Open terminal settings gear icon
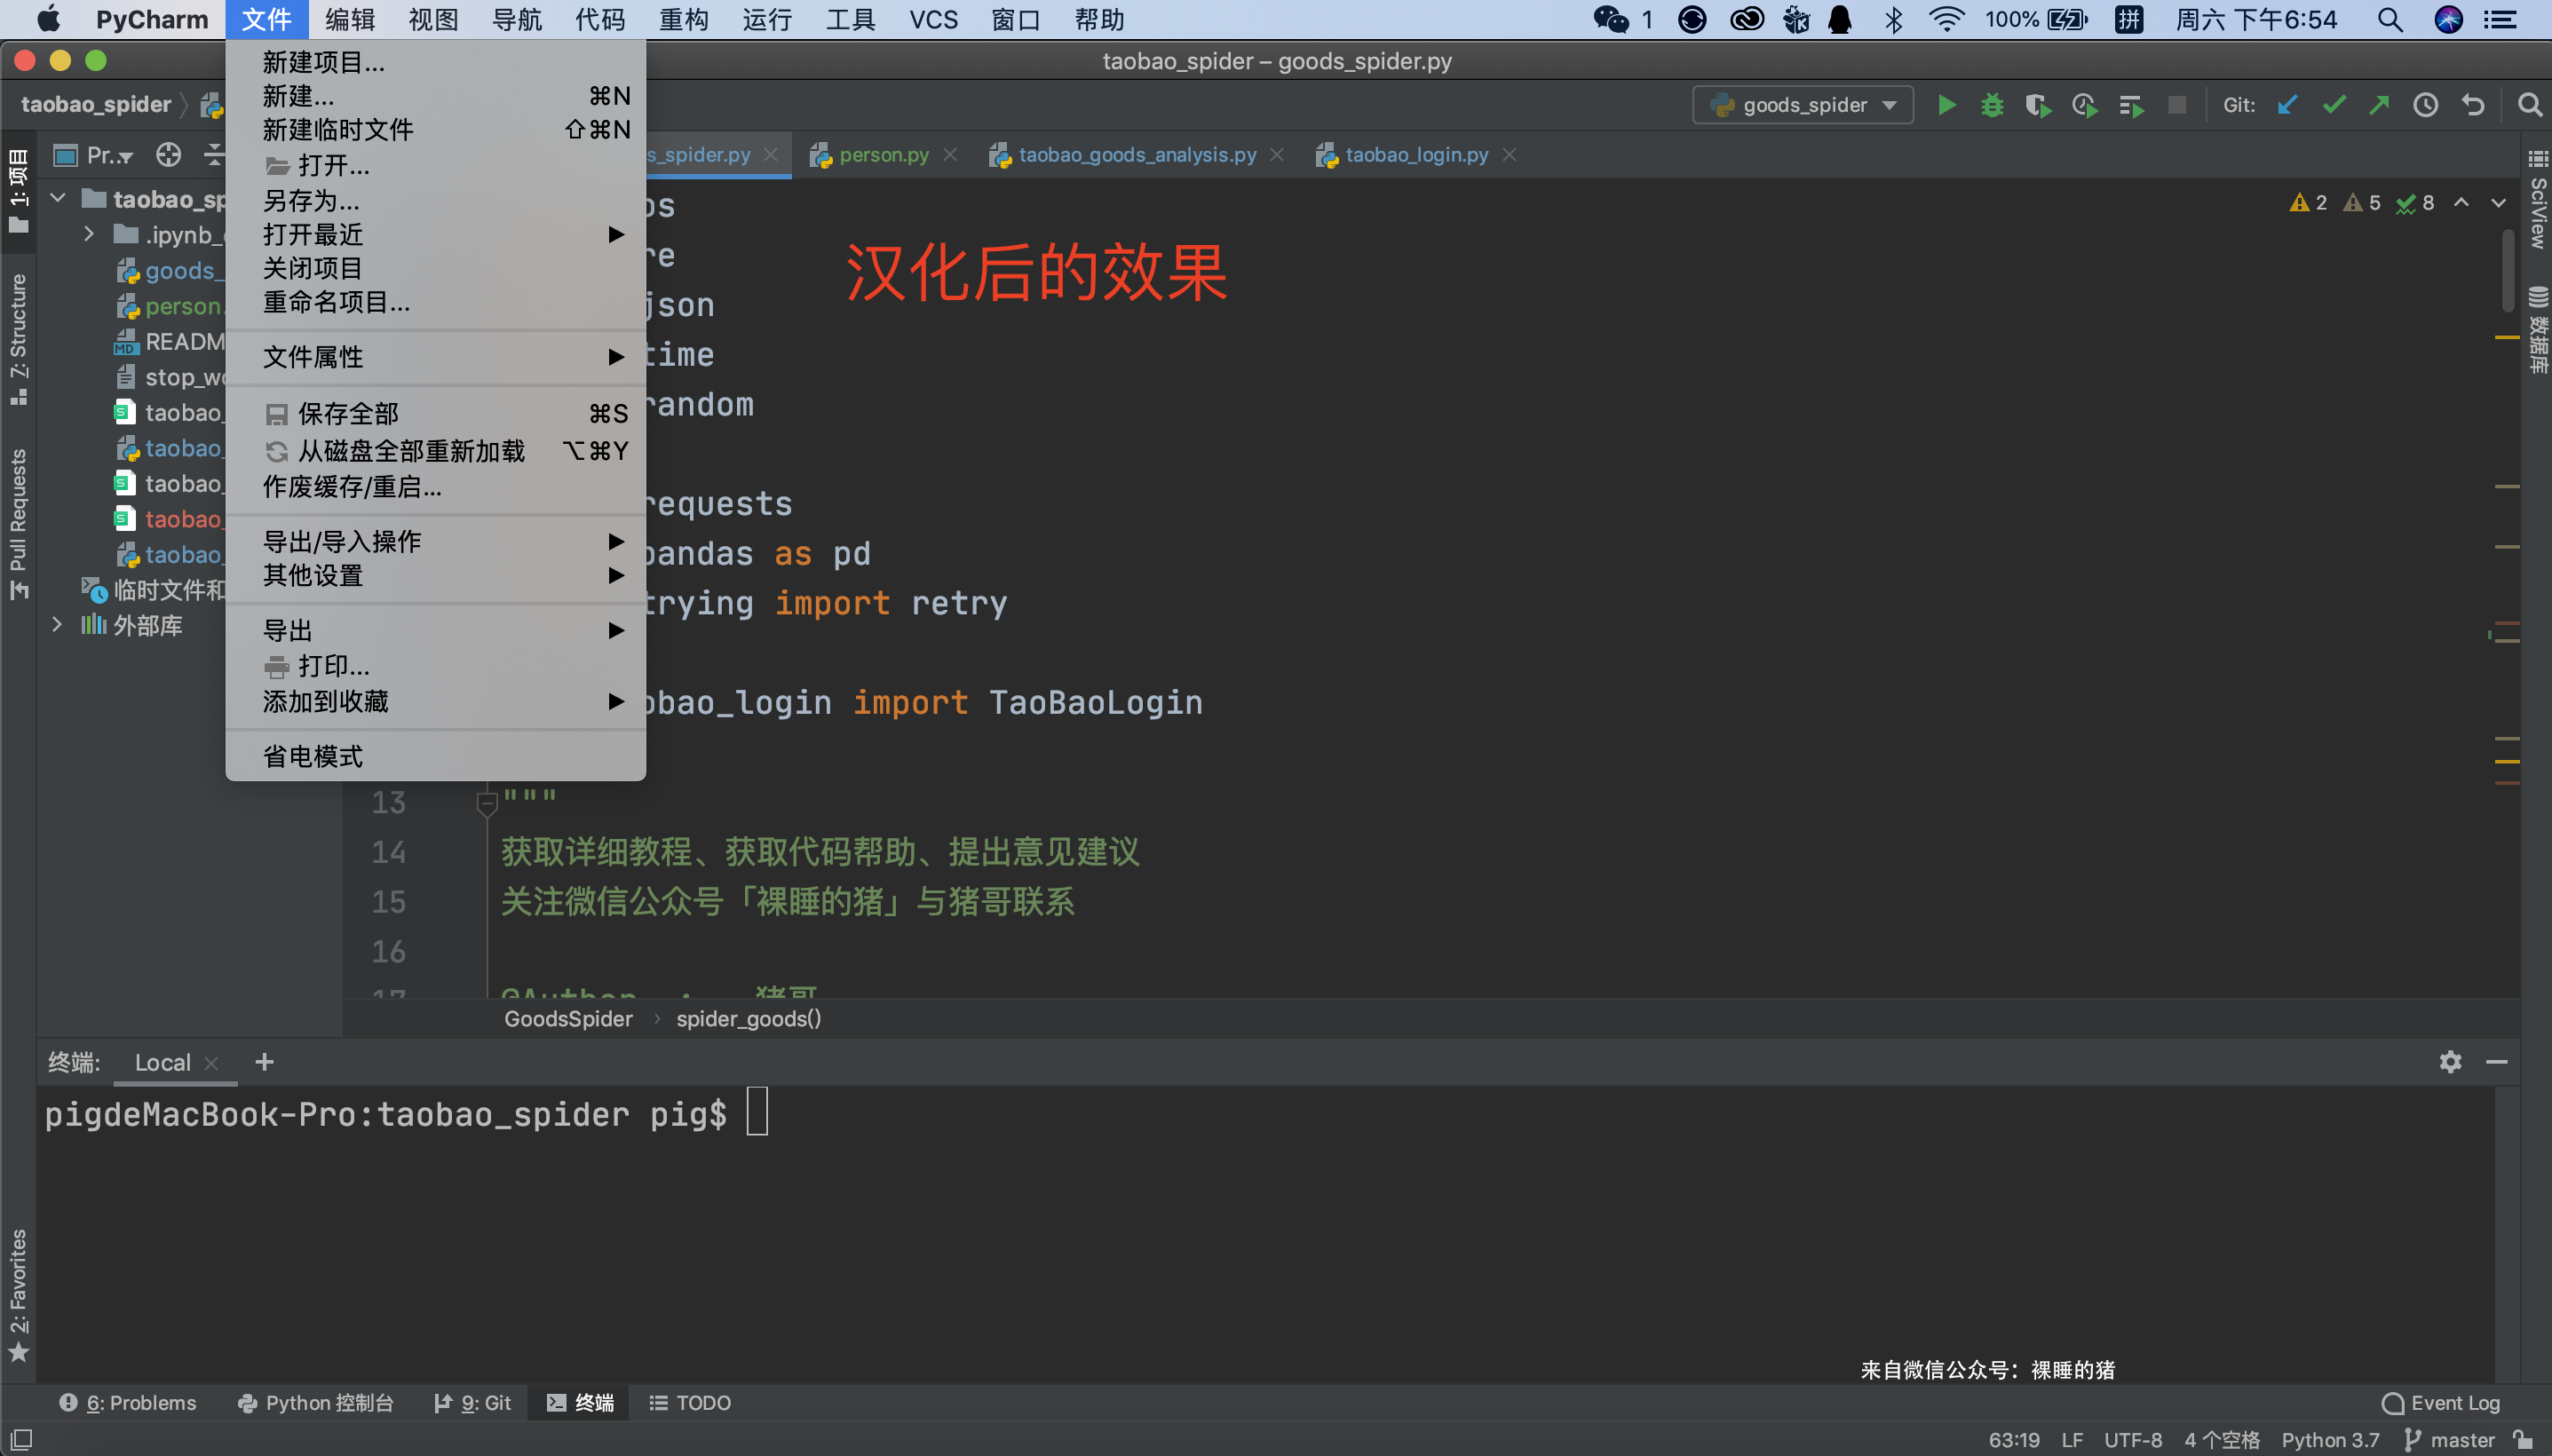 (2449, 1062)
